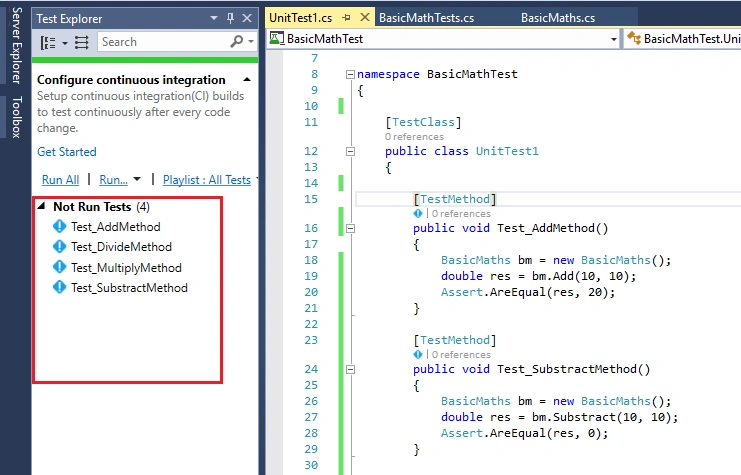Click the Test Explorer group-by hierarchy icon
Screen dimensions: 741x475
coord(48,43)
